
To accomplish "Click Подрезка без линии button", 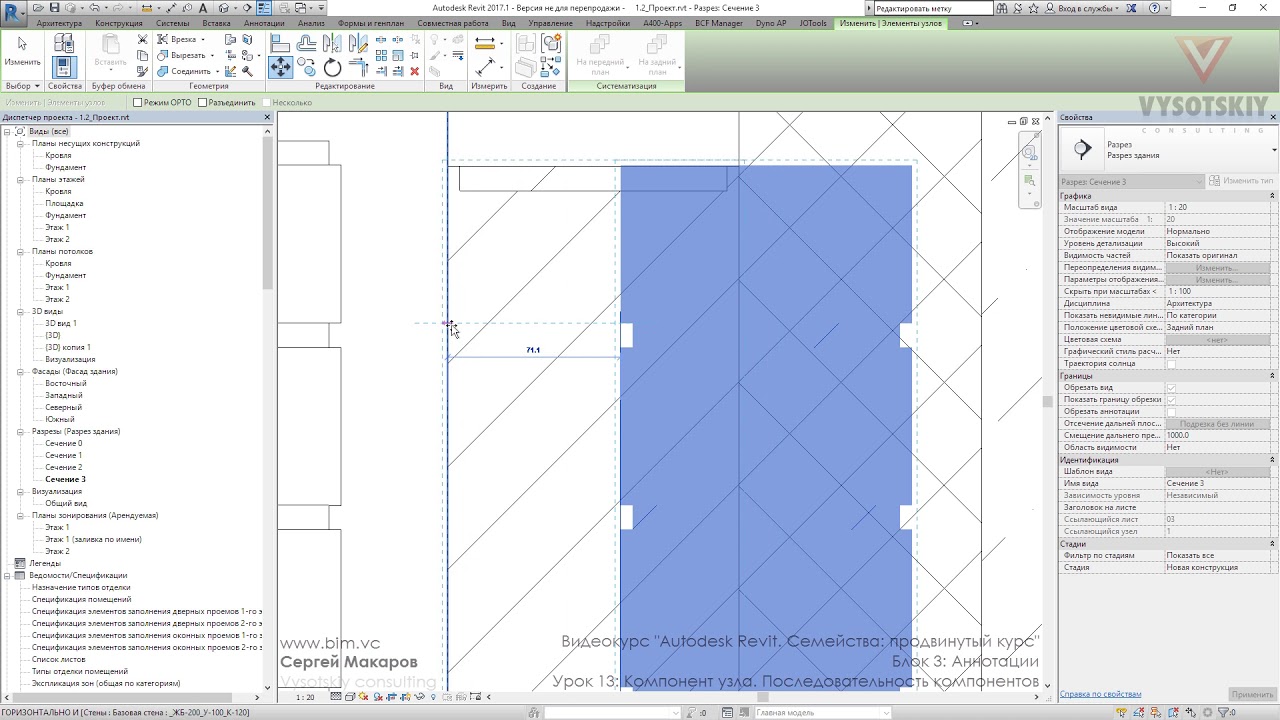I will 1216,424.
